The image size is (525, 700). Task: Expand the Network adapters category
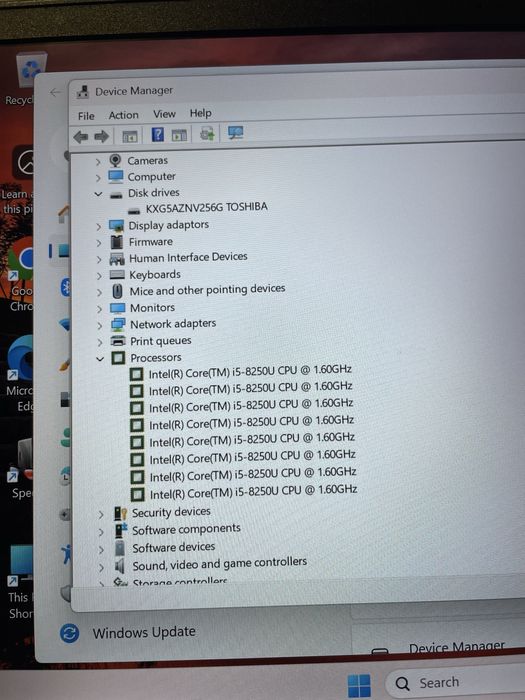pyautogui.click(x=100, y=325)
